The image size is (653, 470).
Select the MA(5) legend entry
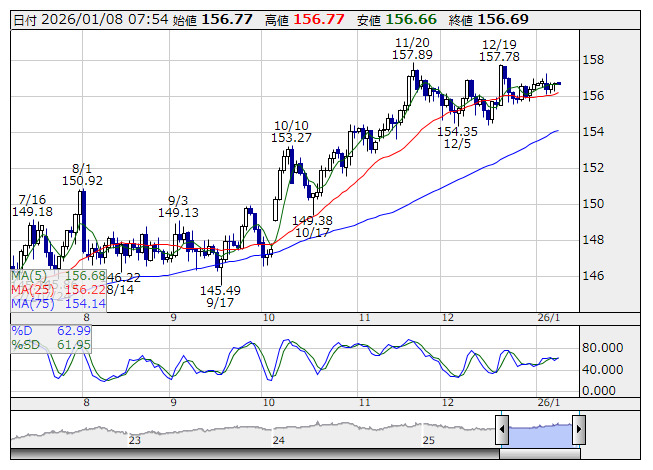[57, 275]
